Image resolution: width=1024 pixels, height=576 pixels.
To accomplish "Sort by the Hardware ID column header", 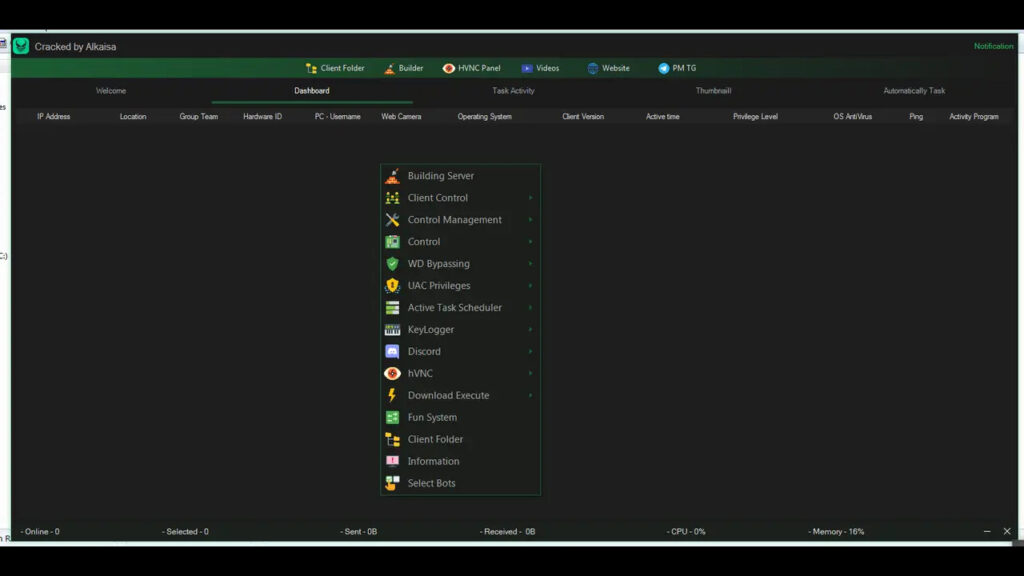I will click(263, 116).
